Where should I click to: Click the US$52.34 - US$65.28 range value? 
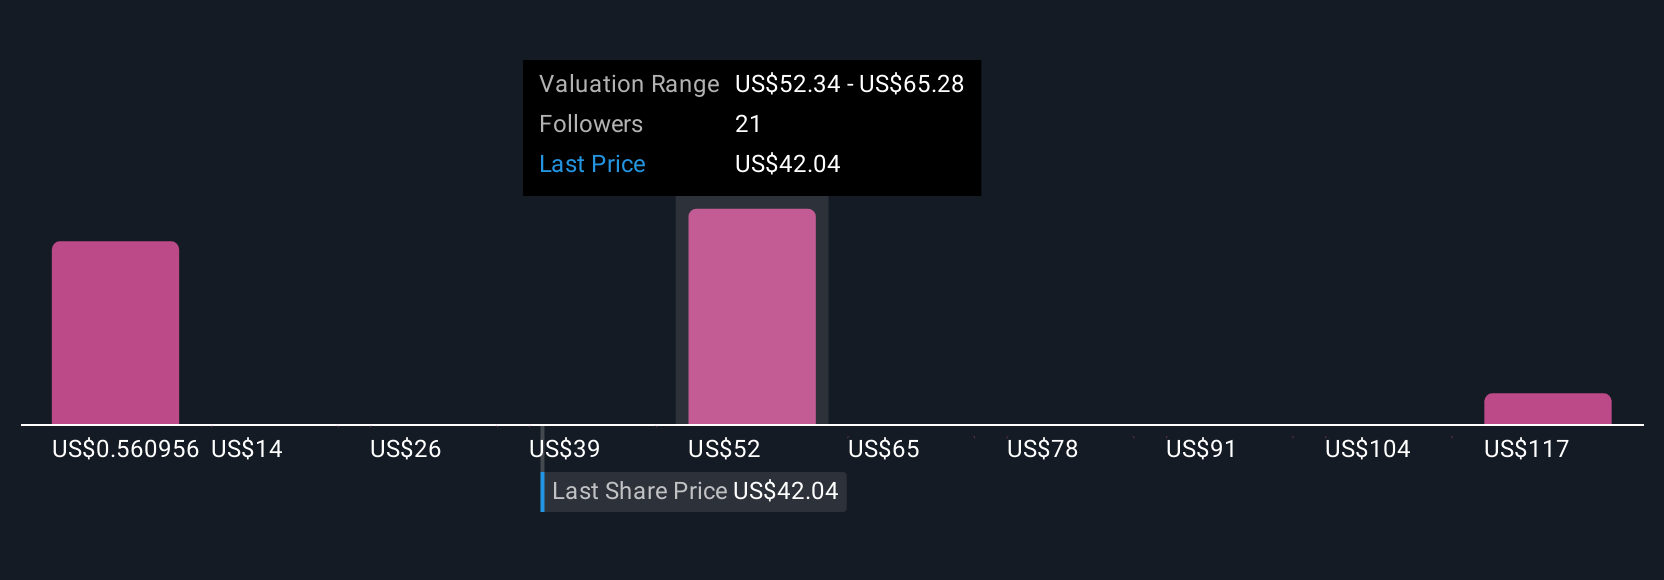point(850,84)
